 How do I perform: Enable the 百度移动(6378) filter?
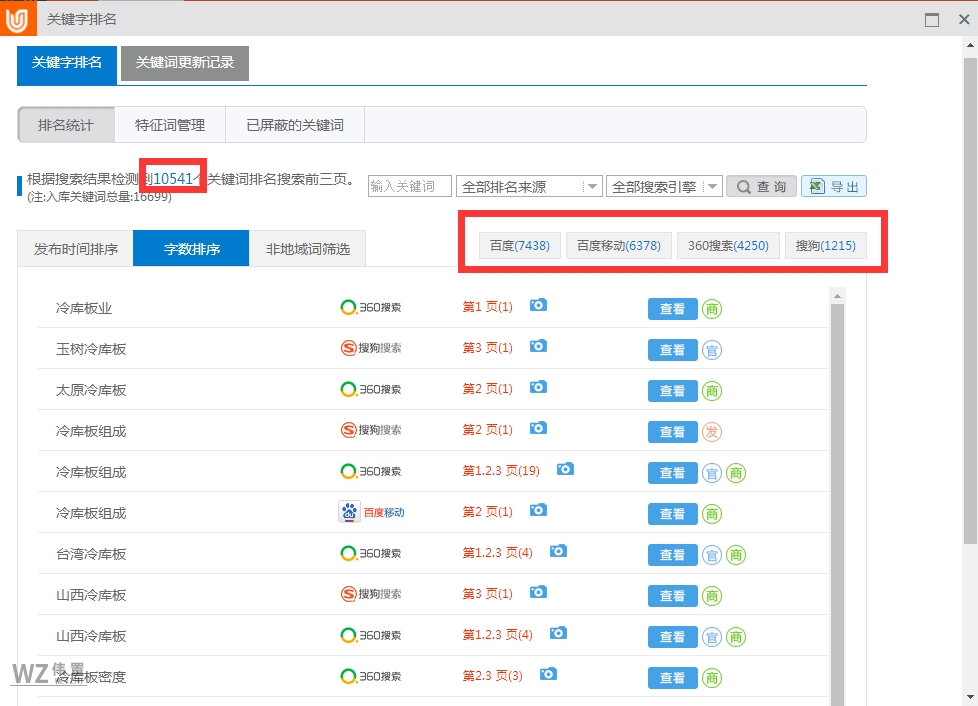(618, 245)
